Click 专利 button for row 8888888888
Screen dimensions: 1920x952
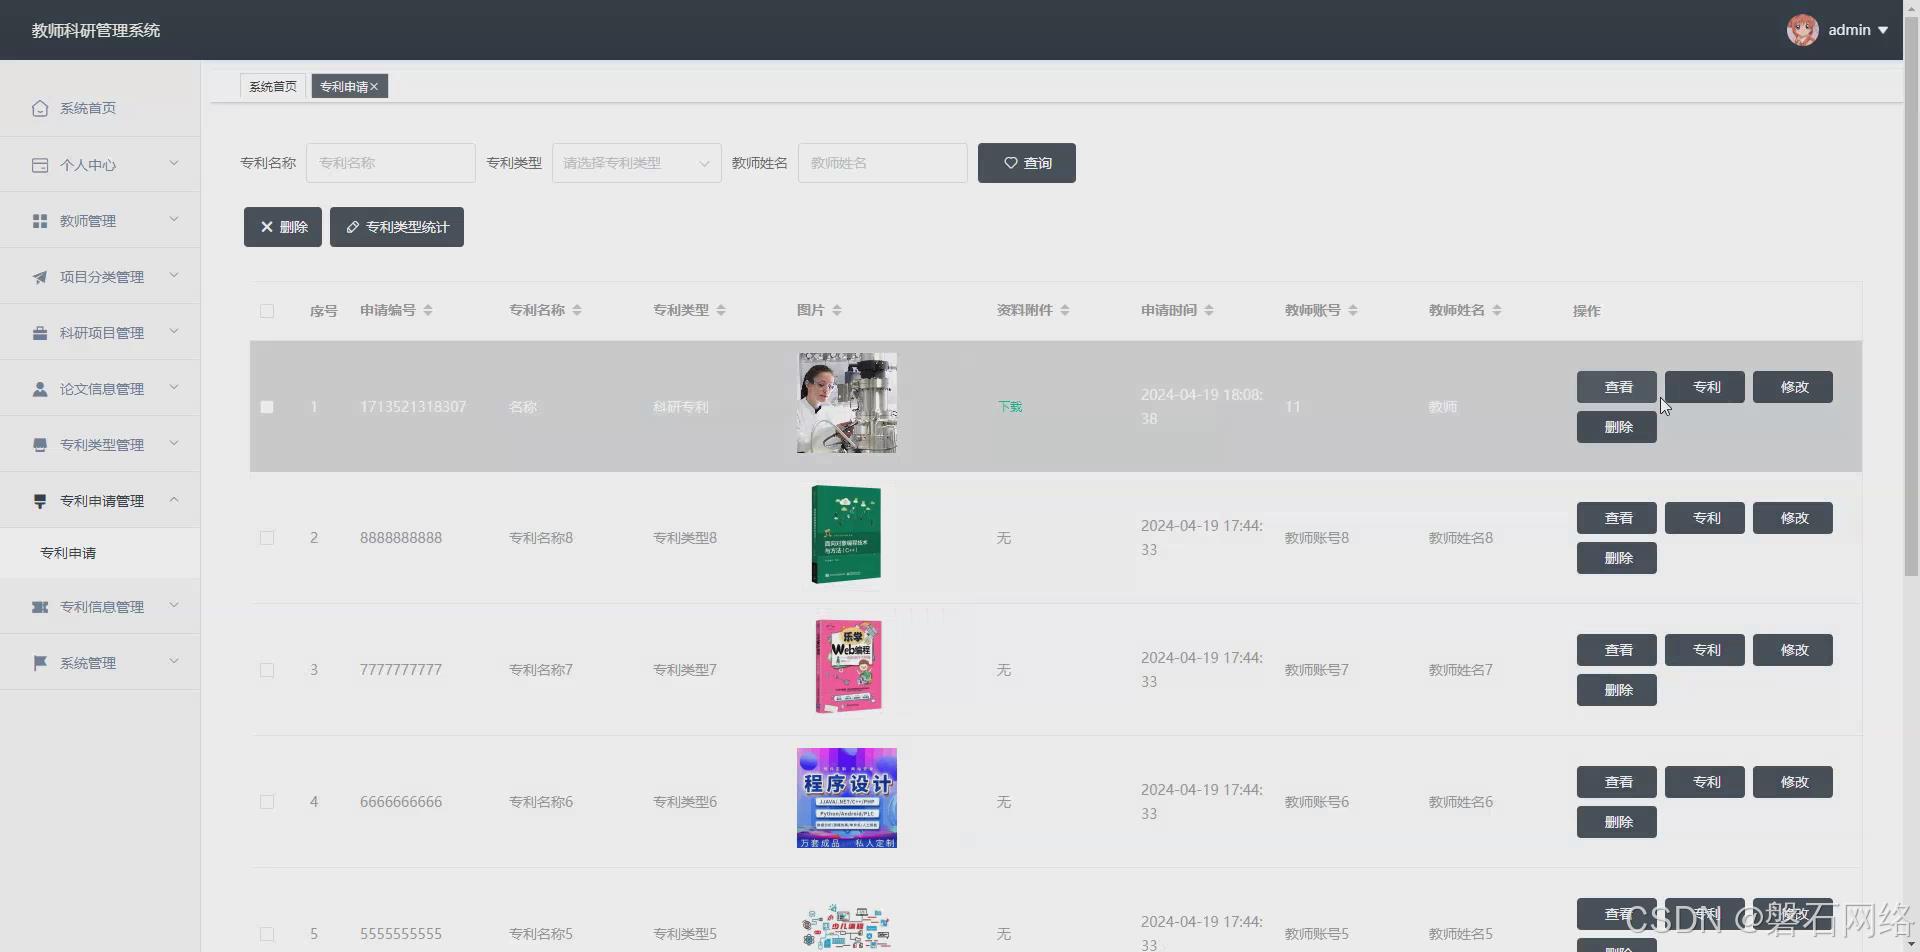point(1705,518)
